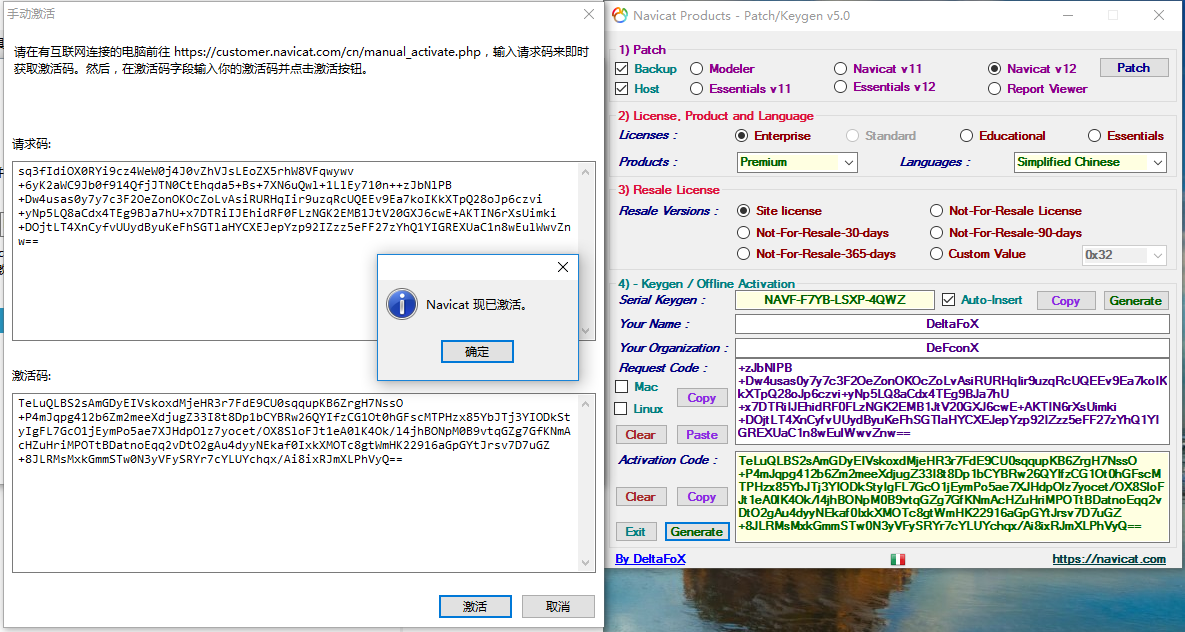Open the Products dropdown showing Premium

pos(797,162)
